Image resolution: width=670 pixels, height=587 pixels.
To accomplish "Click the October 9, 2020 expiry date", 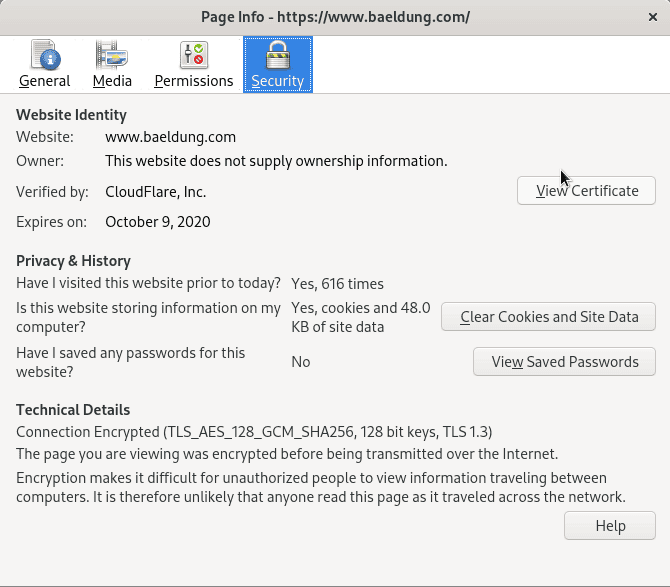I will (x=157, y=222).
